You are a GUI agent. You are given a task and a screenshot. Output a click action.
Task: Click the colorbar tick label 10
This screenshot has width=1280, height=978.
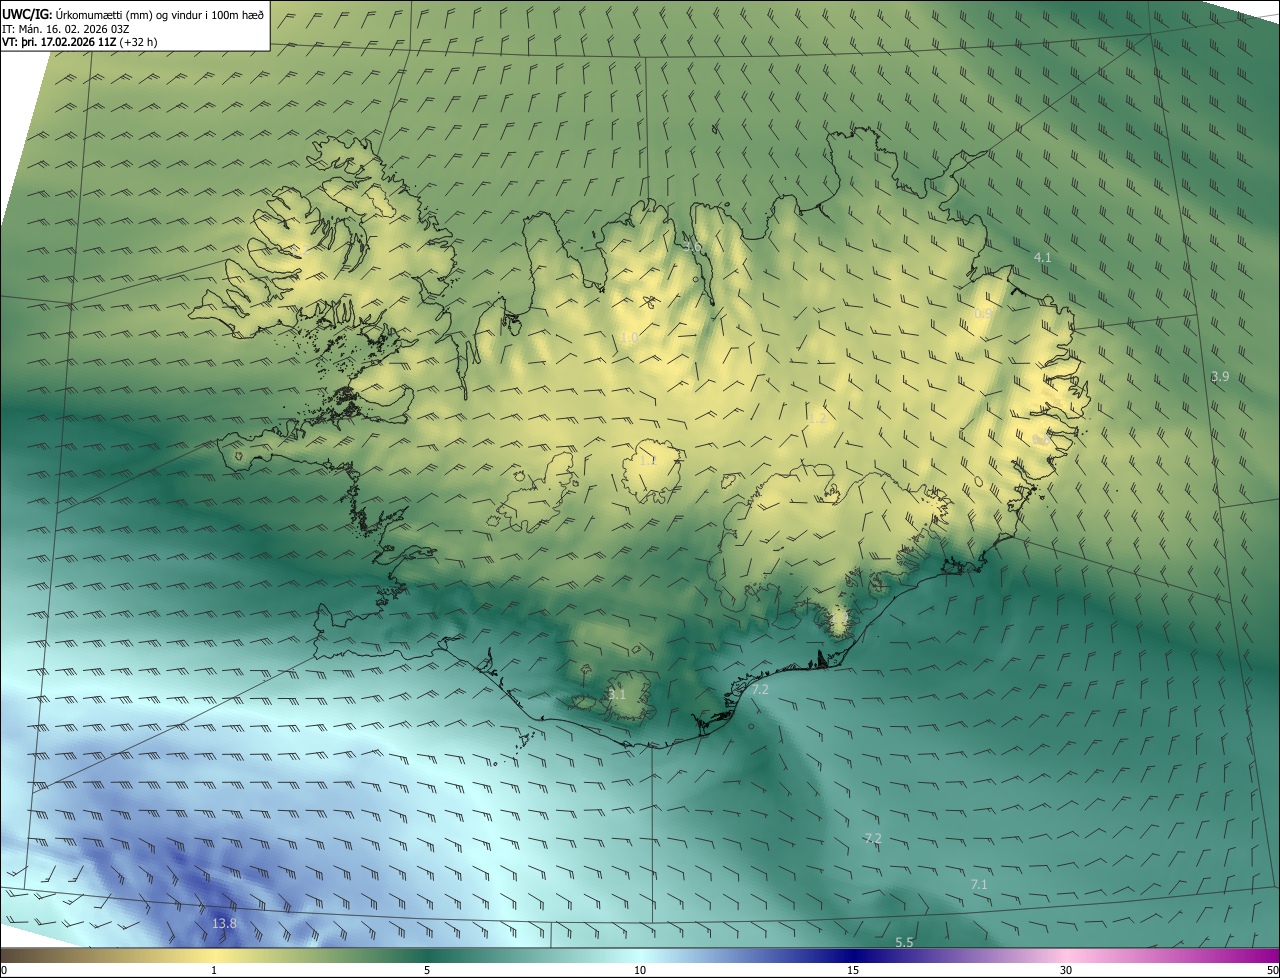(x=640, y=971)
